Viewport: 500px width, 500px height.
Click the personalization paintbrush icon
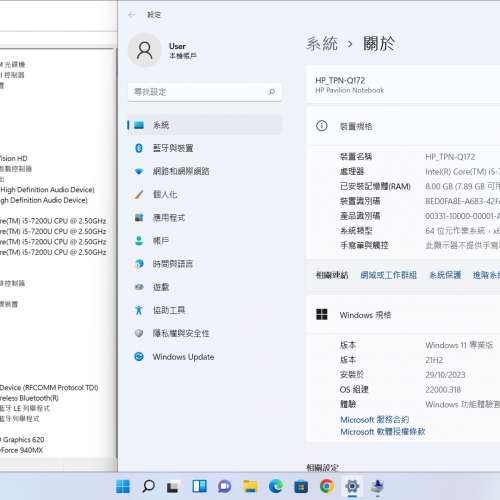coord(138,194)
